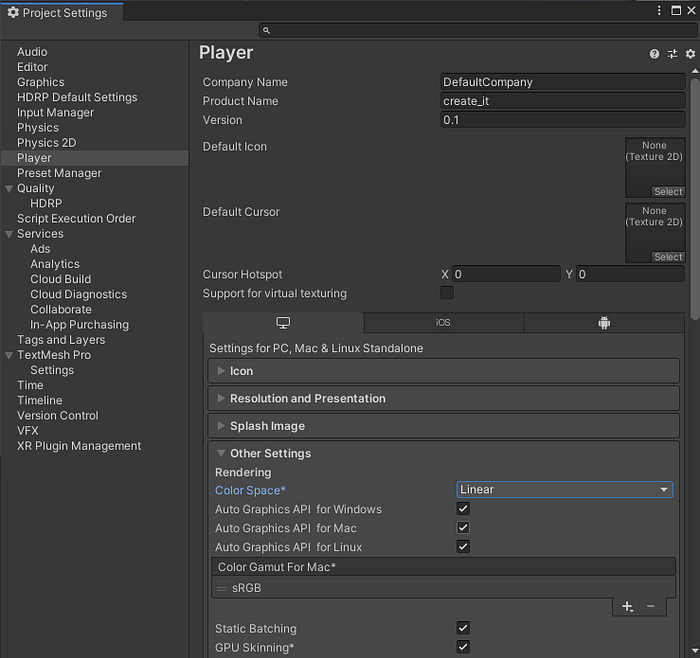Click the minus icon to remove color gamut
This screenshot has height=658, width=700.
[x=651, y=607]
